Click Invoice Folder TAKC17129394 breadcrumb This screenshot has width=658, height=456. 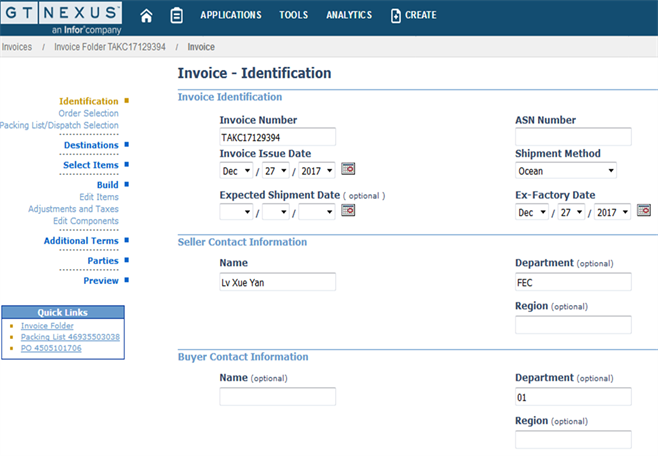(x=110, y=47)
